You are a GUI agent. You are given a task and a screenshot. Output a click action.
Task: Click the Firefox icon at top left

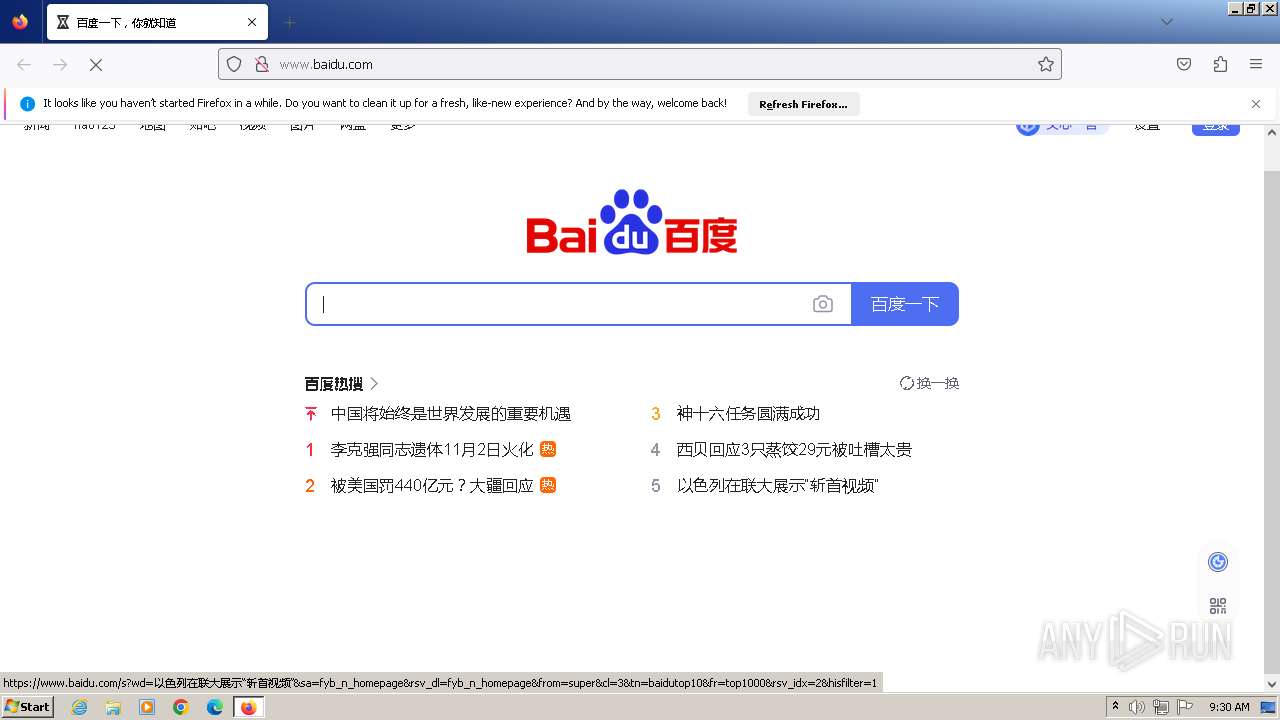tap(20, 22)
